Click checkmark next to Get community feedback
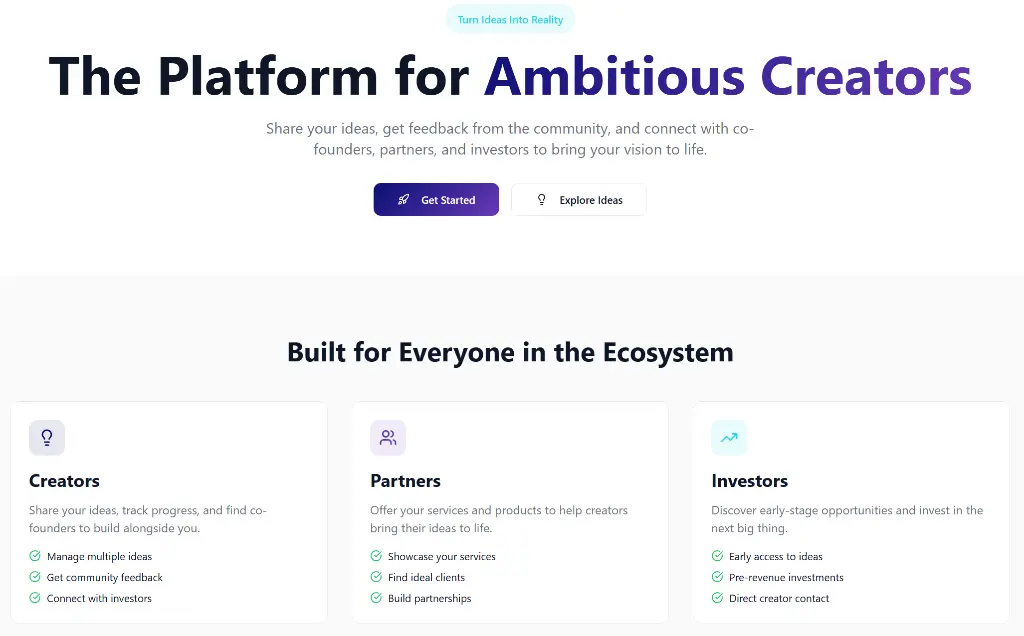The width and height of the screenshot is (1024, 636). (35, 577)
